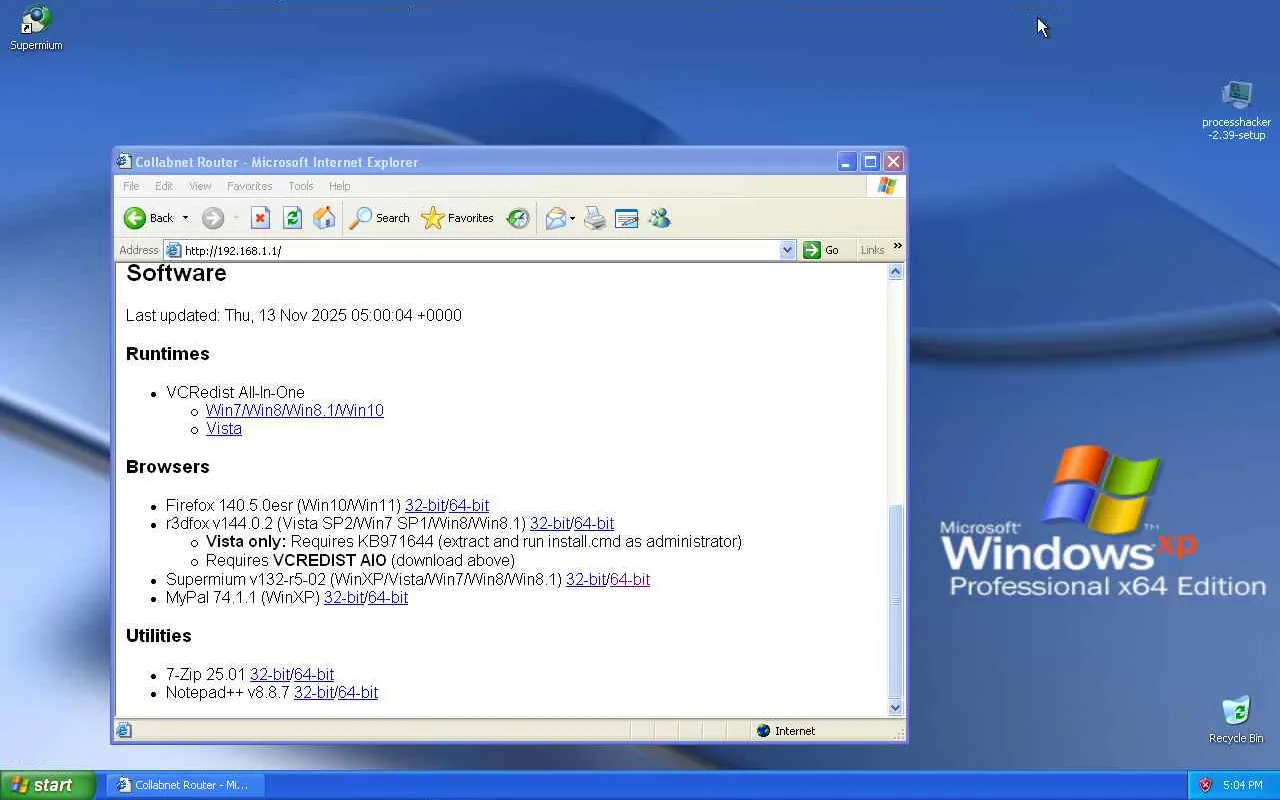
Task: Click the Mail envelope icon in toolbar
Action: (556, 218)
